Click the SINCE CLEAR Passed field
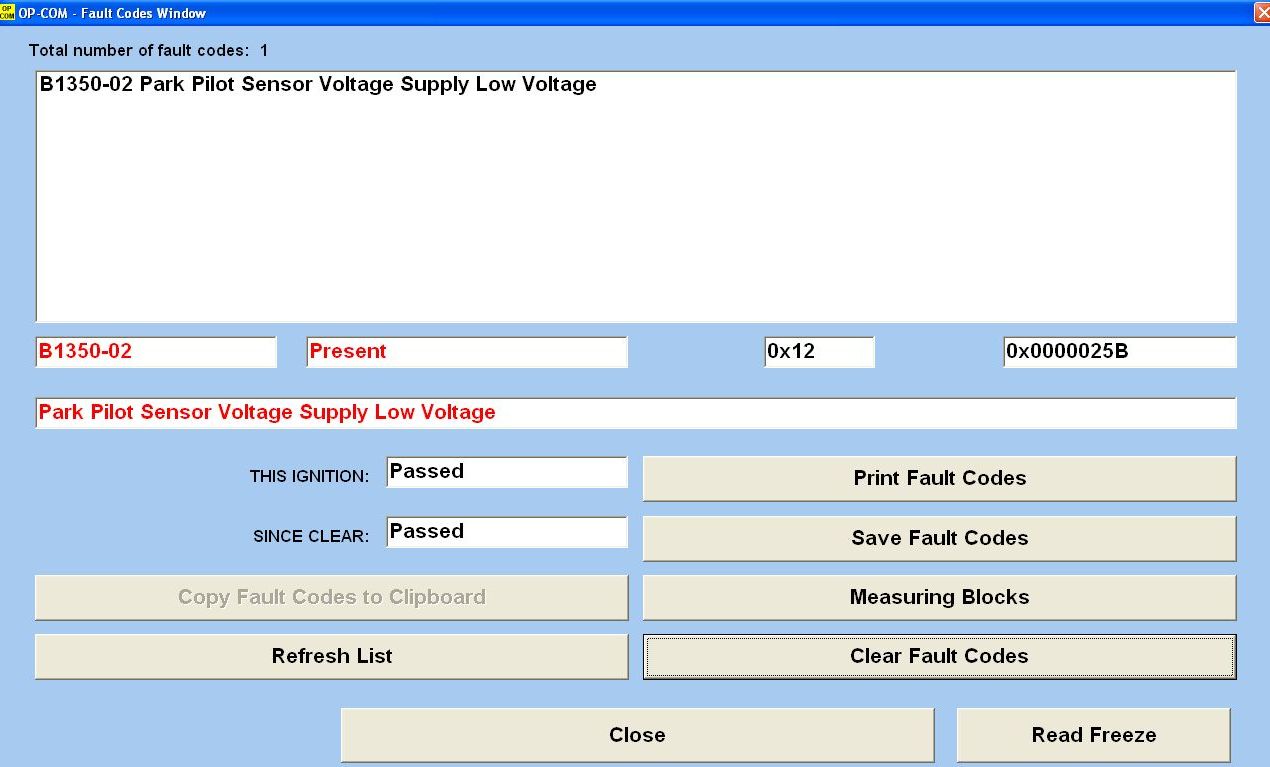 point(506,532)
